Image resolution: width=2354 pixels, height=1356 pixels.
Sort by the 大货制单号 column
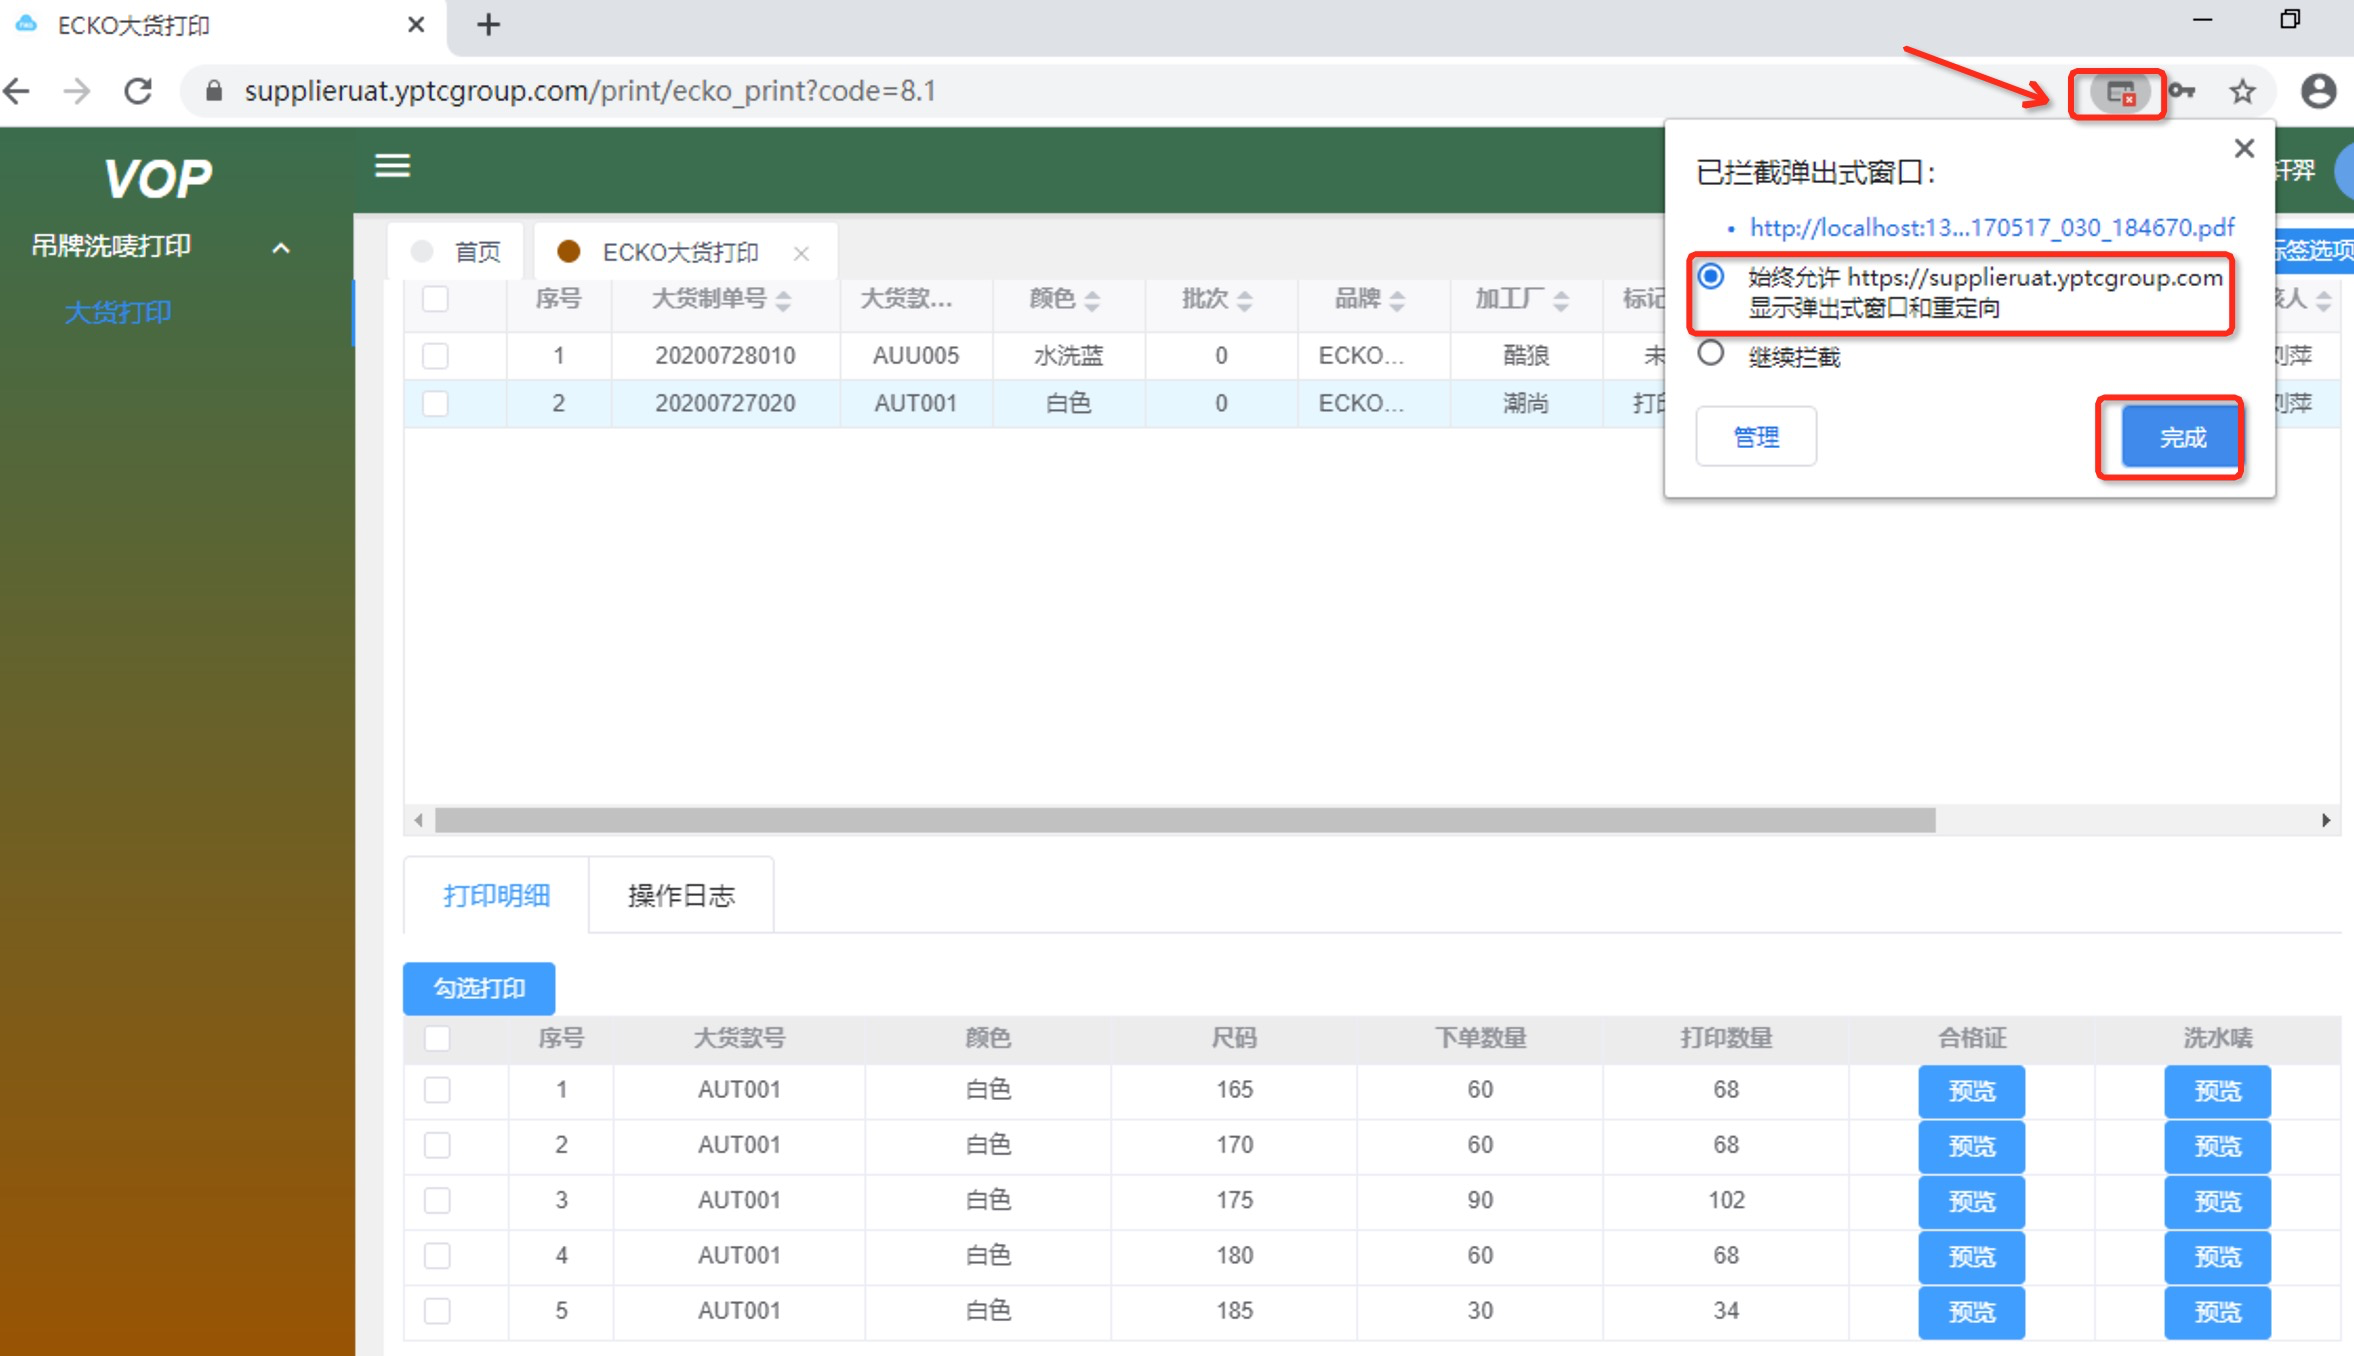783,300
